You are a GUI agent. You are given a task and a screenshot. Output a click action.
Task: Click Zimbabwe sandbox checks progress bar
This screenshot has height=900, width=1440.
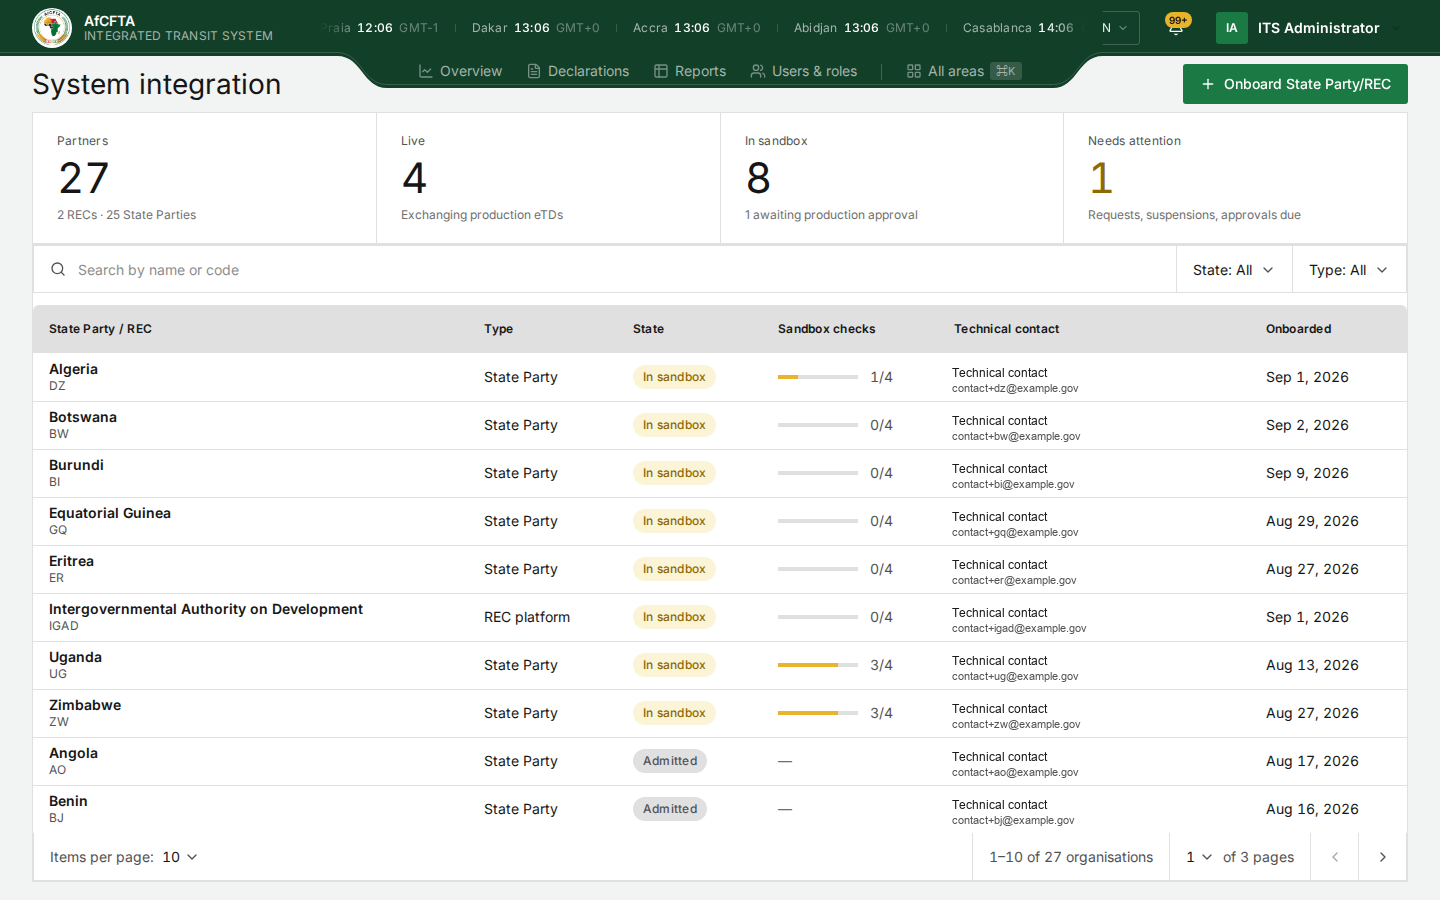pyautogui.click(x=818, y=713)
